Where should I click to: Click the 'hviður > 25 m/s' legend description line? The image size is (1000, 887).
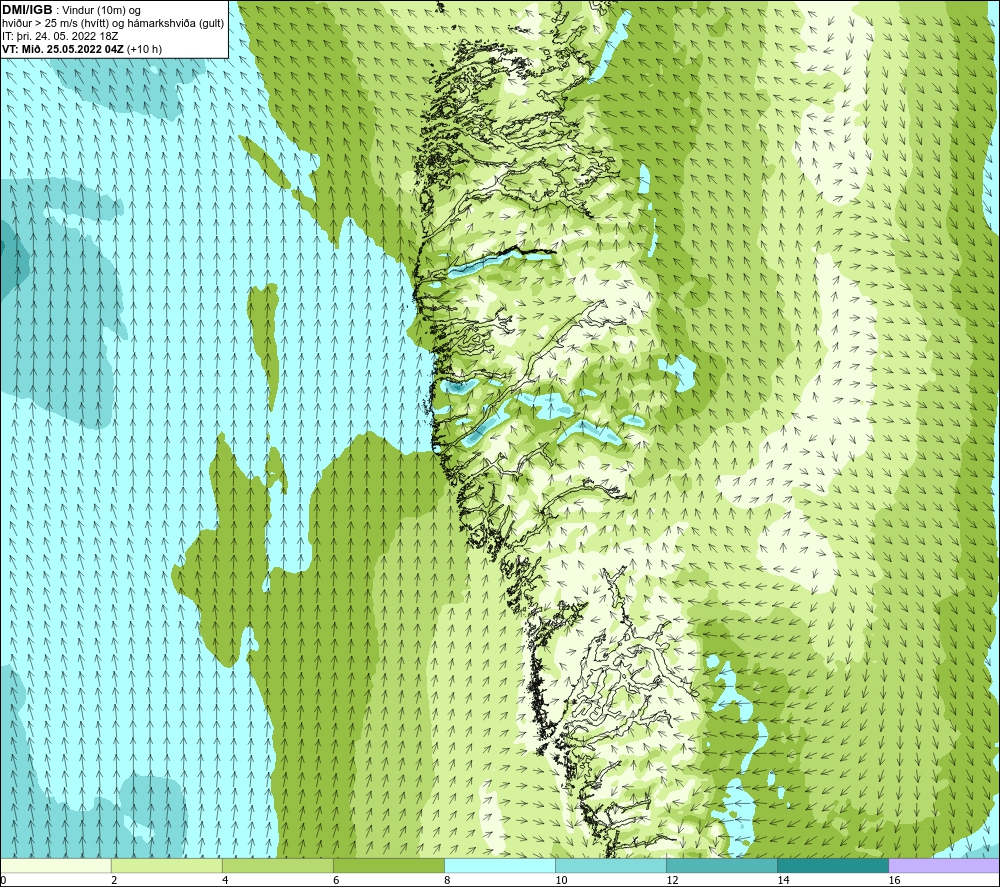(113, 24)
